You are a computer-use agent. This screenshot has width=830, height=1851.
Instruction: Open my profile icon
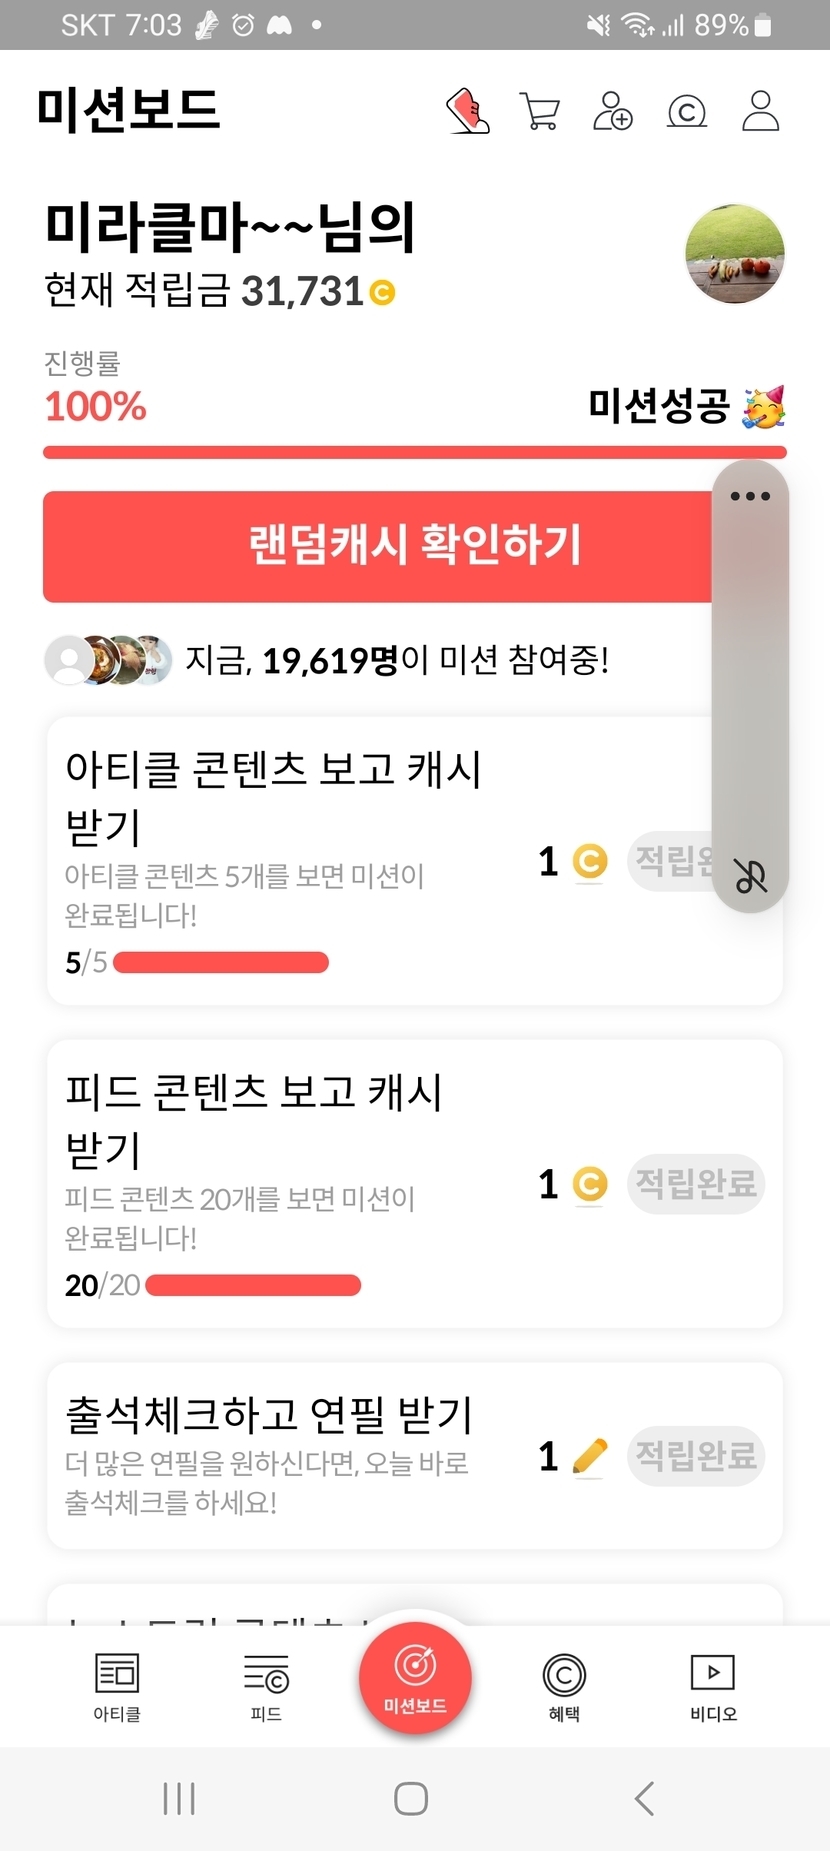[760, 111]
